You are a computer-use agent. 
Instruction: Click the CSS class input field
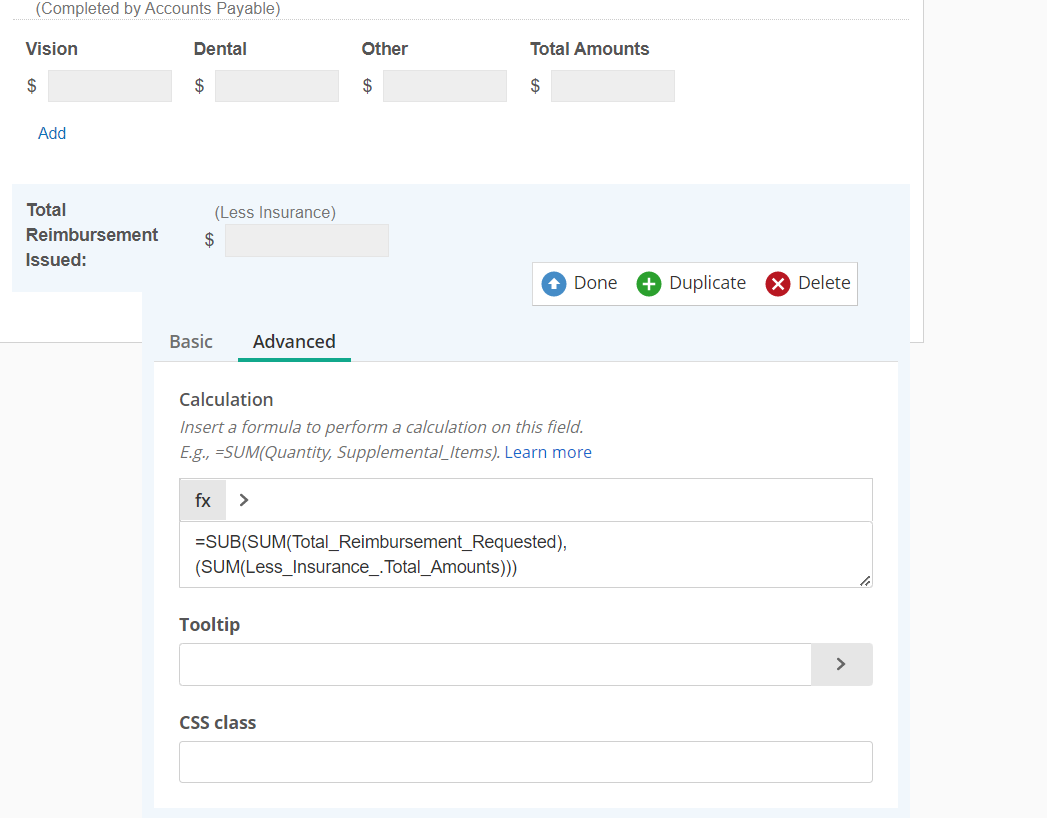(525, 762)
